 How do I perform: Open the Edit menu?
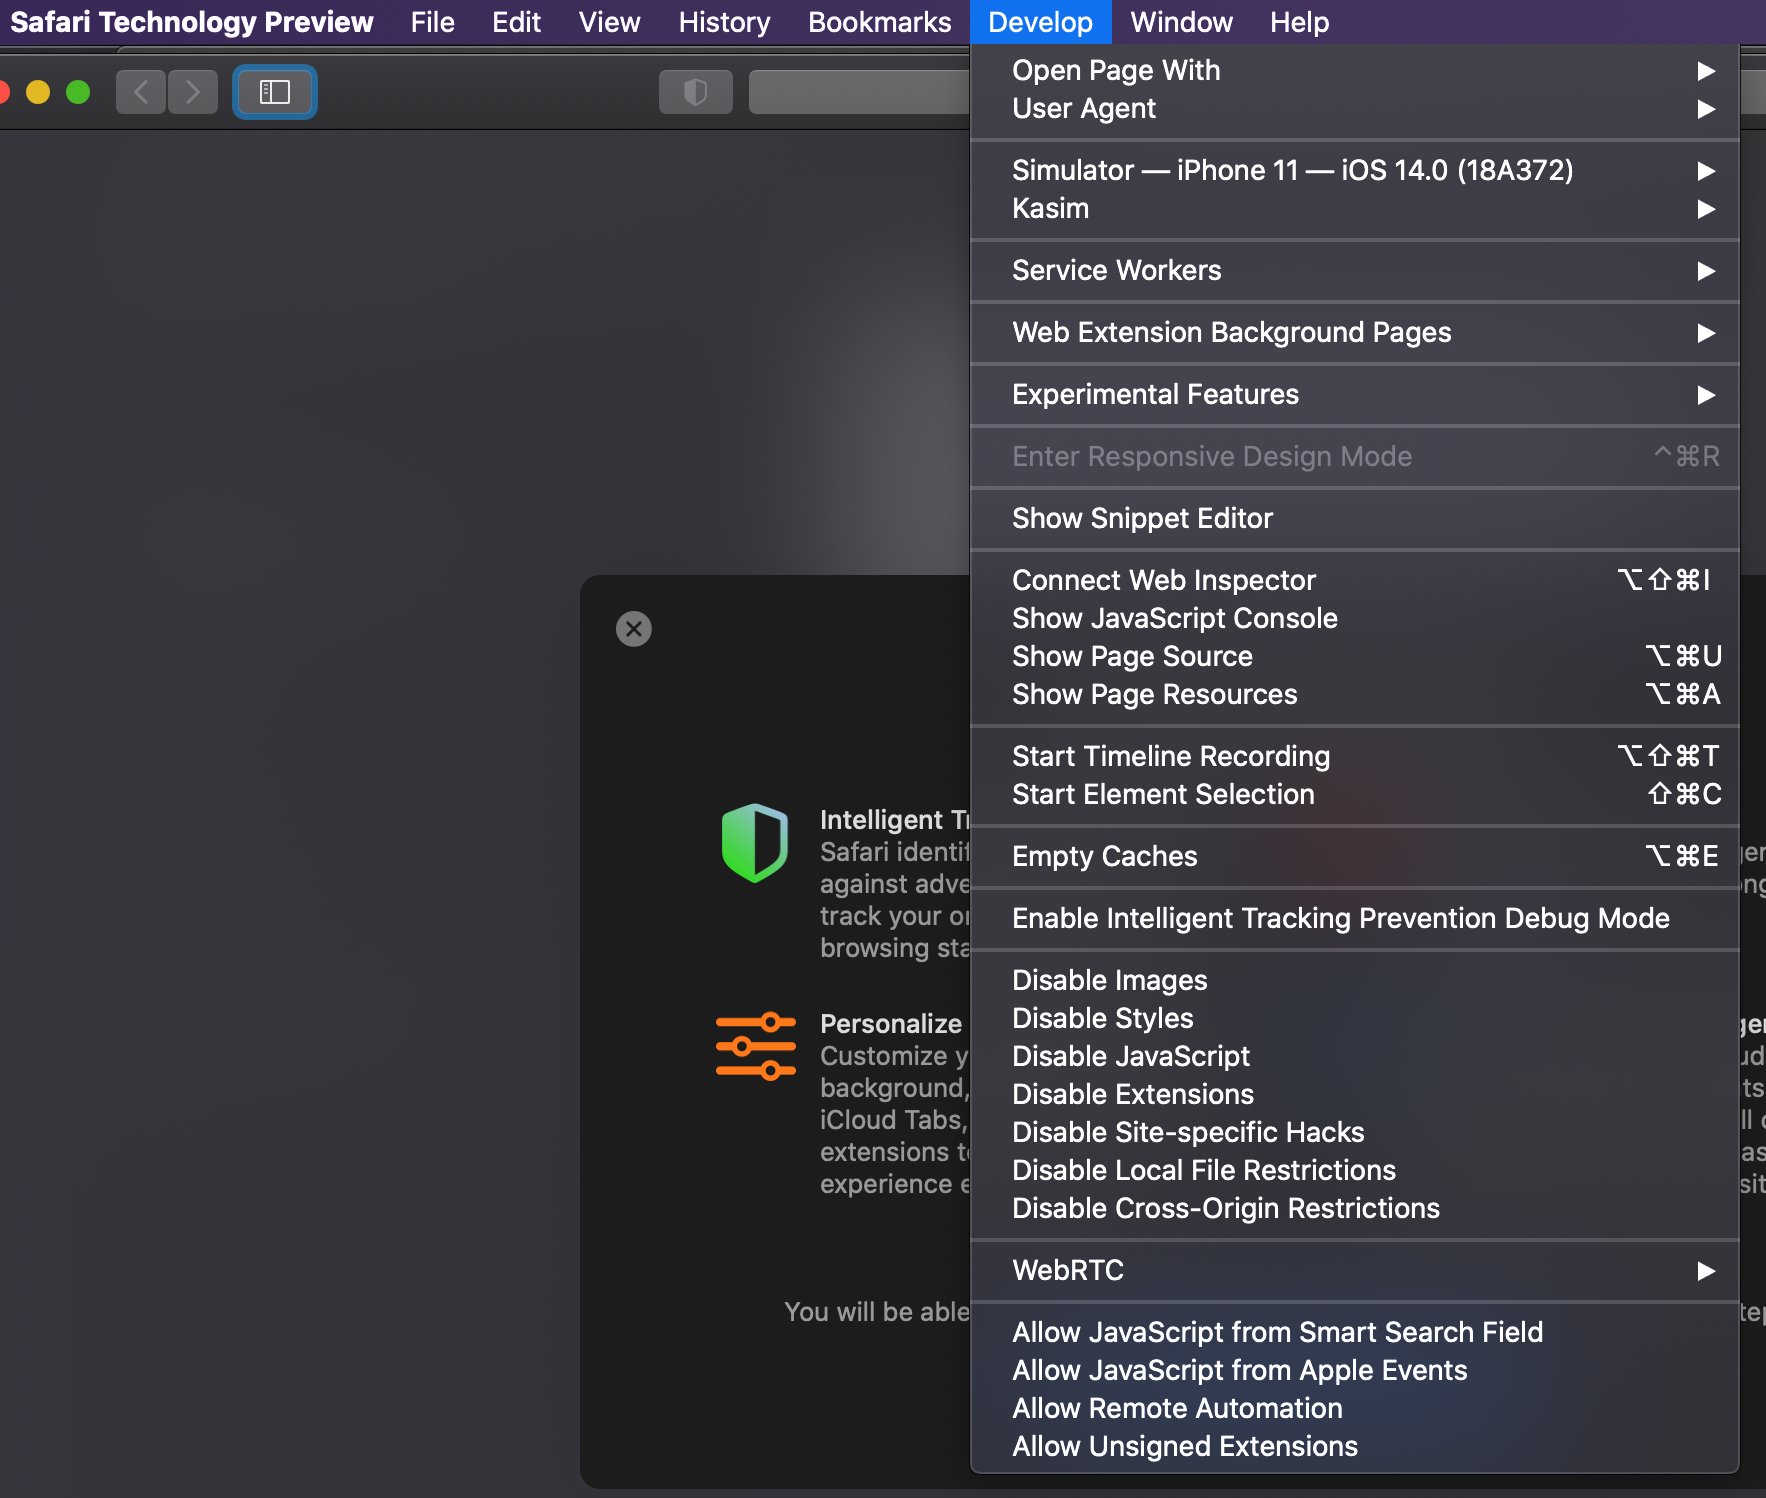[x=516, y=22]
